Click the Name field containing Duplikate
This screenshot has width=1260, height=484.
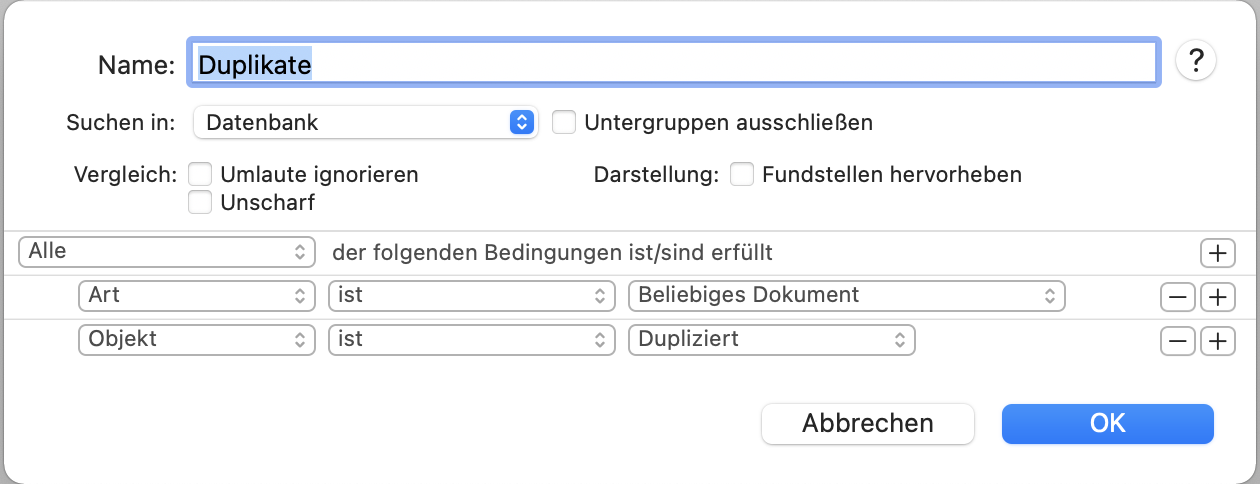coord(674,63)
